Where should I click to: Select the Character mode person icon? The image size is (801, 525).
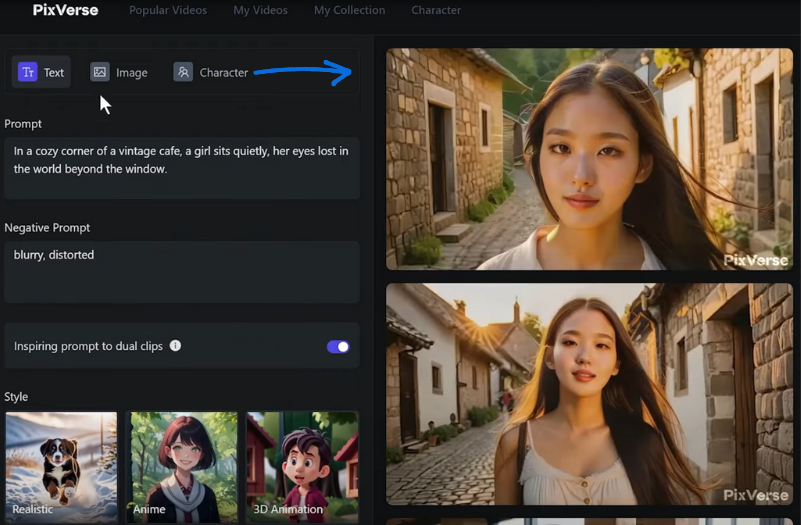[183, 72]
